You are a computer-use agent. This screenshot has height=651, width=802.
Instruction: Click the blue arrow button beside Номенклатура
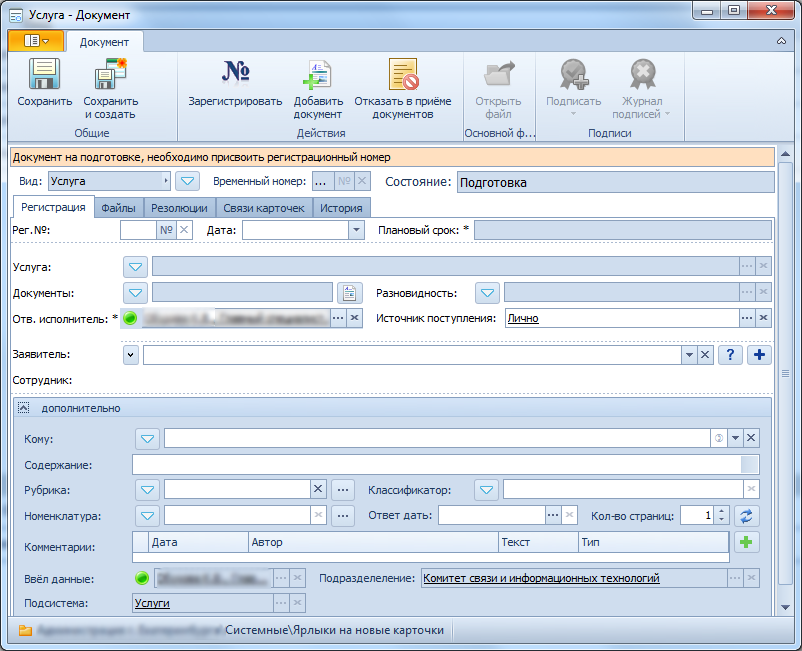147,515
